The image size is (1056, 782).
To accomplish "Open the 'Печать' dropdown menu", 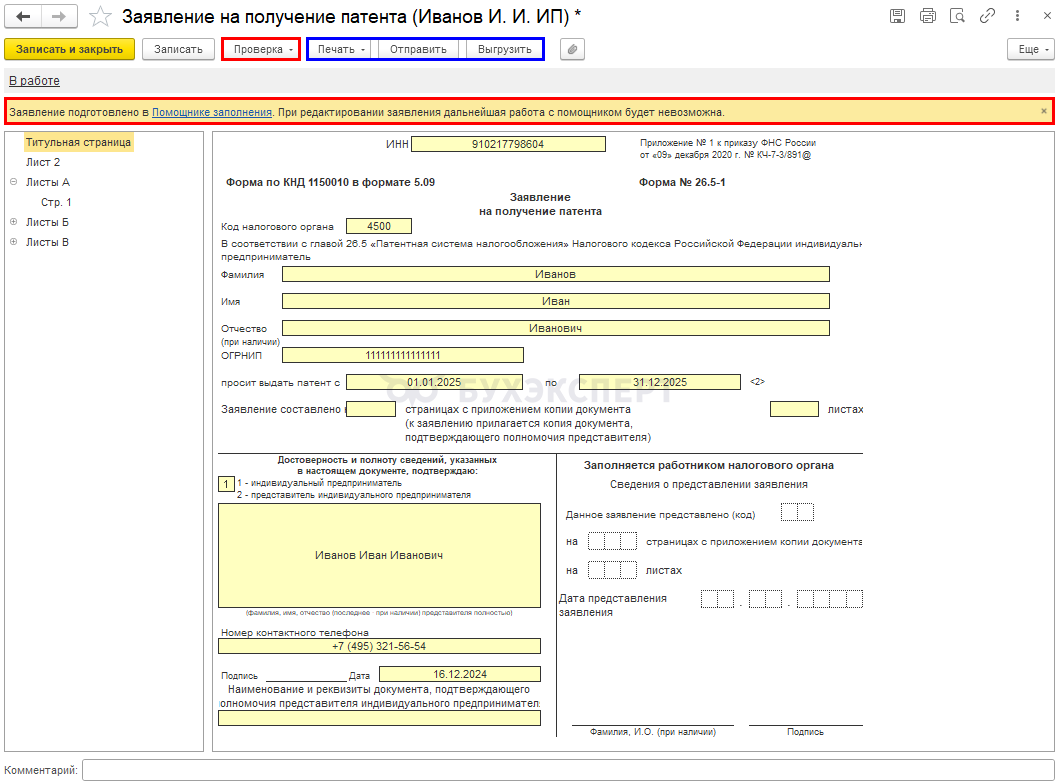I will click(341, 49).
